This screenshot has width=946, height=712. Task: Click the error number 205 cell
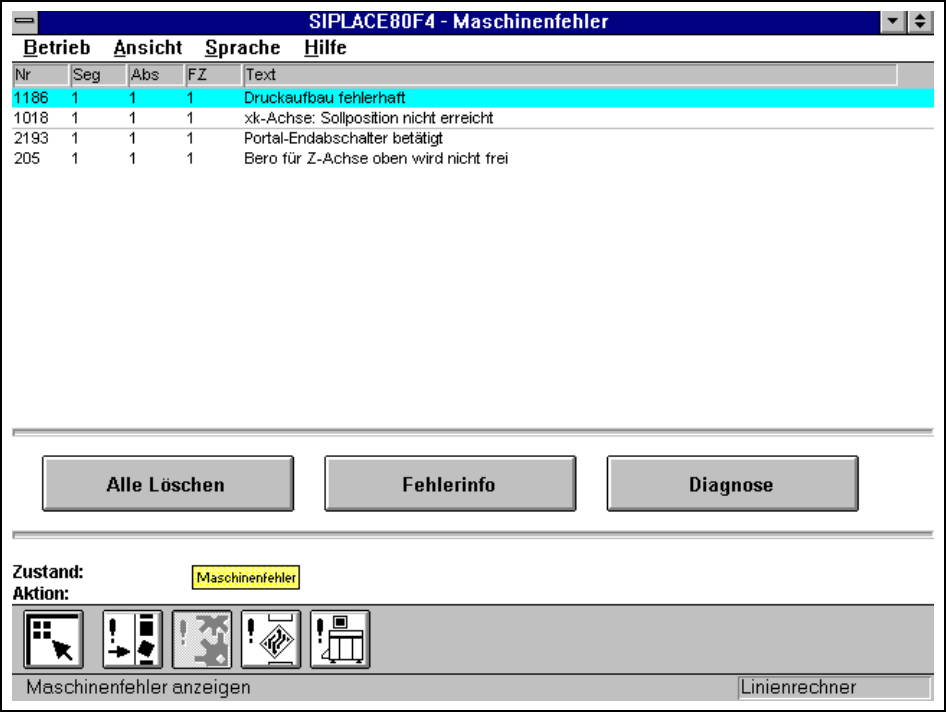point(27,159)
